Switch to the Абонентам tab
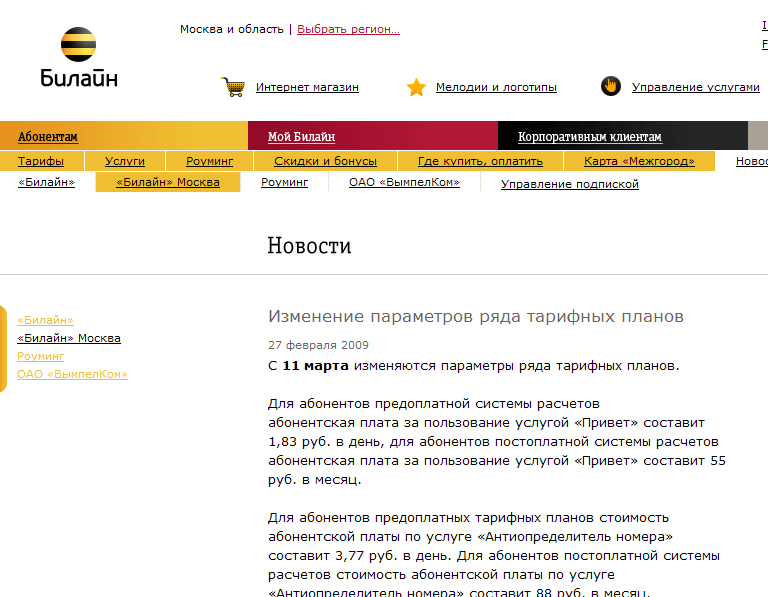Image resolution: width=768 pixels, height=597 pixels. pos(48,137)
